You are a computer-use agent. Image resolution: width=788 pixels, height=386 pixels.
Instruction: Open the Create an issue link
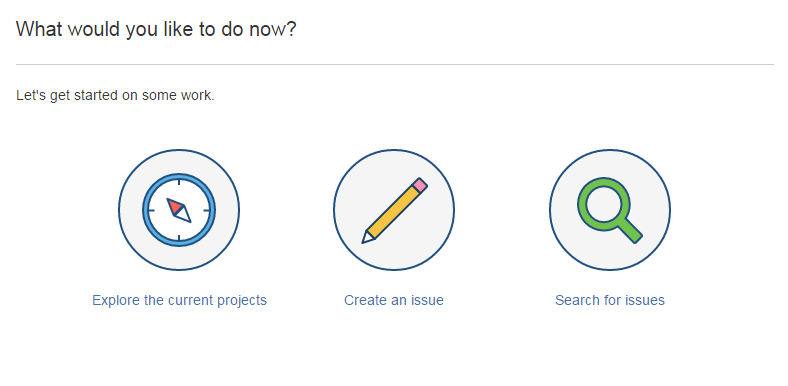pyautogui.click(x=394, y=300)
